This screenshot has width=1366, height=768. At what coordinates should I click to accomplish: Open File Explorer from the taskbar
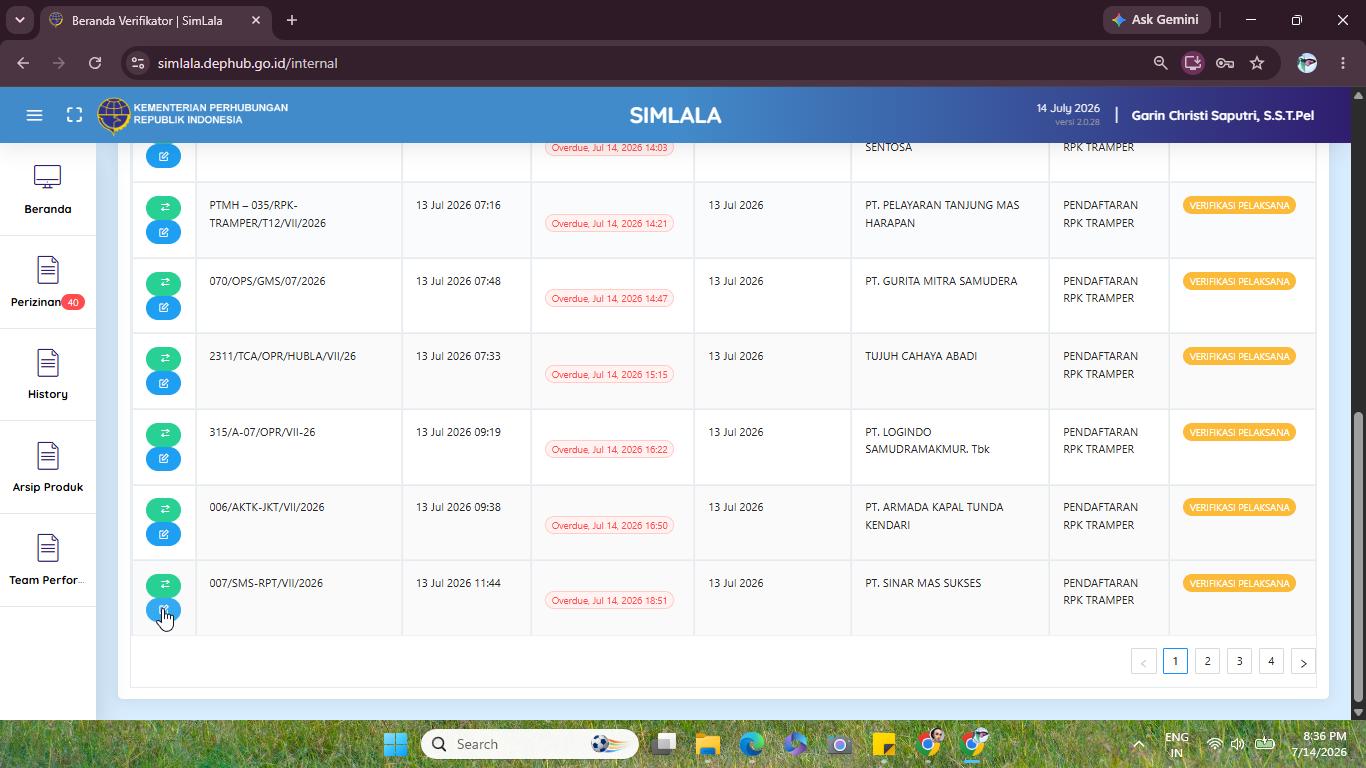point(708,744)
